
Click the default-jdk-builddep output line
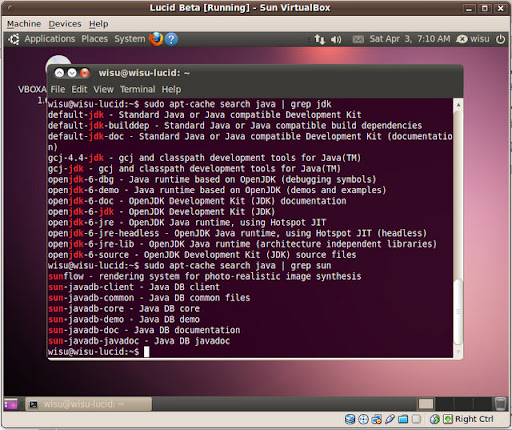235,126
